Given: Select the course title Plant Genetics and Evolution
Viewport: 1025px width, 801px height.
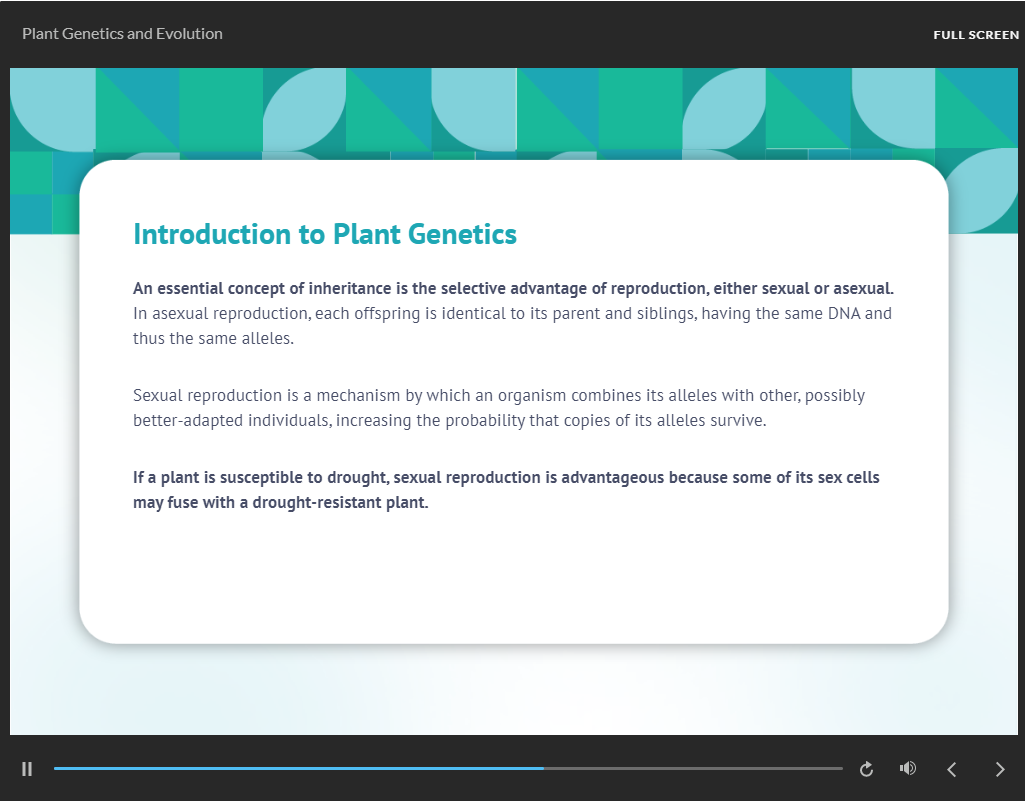Looking at the screenshot, I should pyautogui.click(x=122, y=33).
